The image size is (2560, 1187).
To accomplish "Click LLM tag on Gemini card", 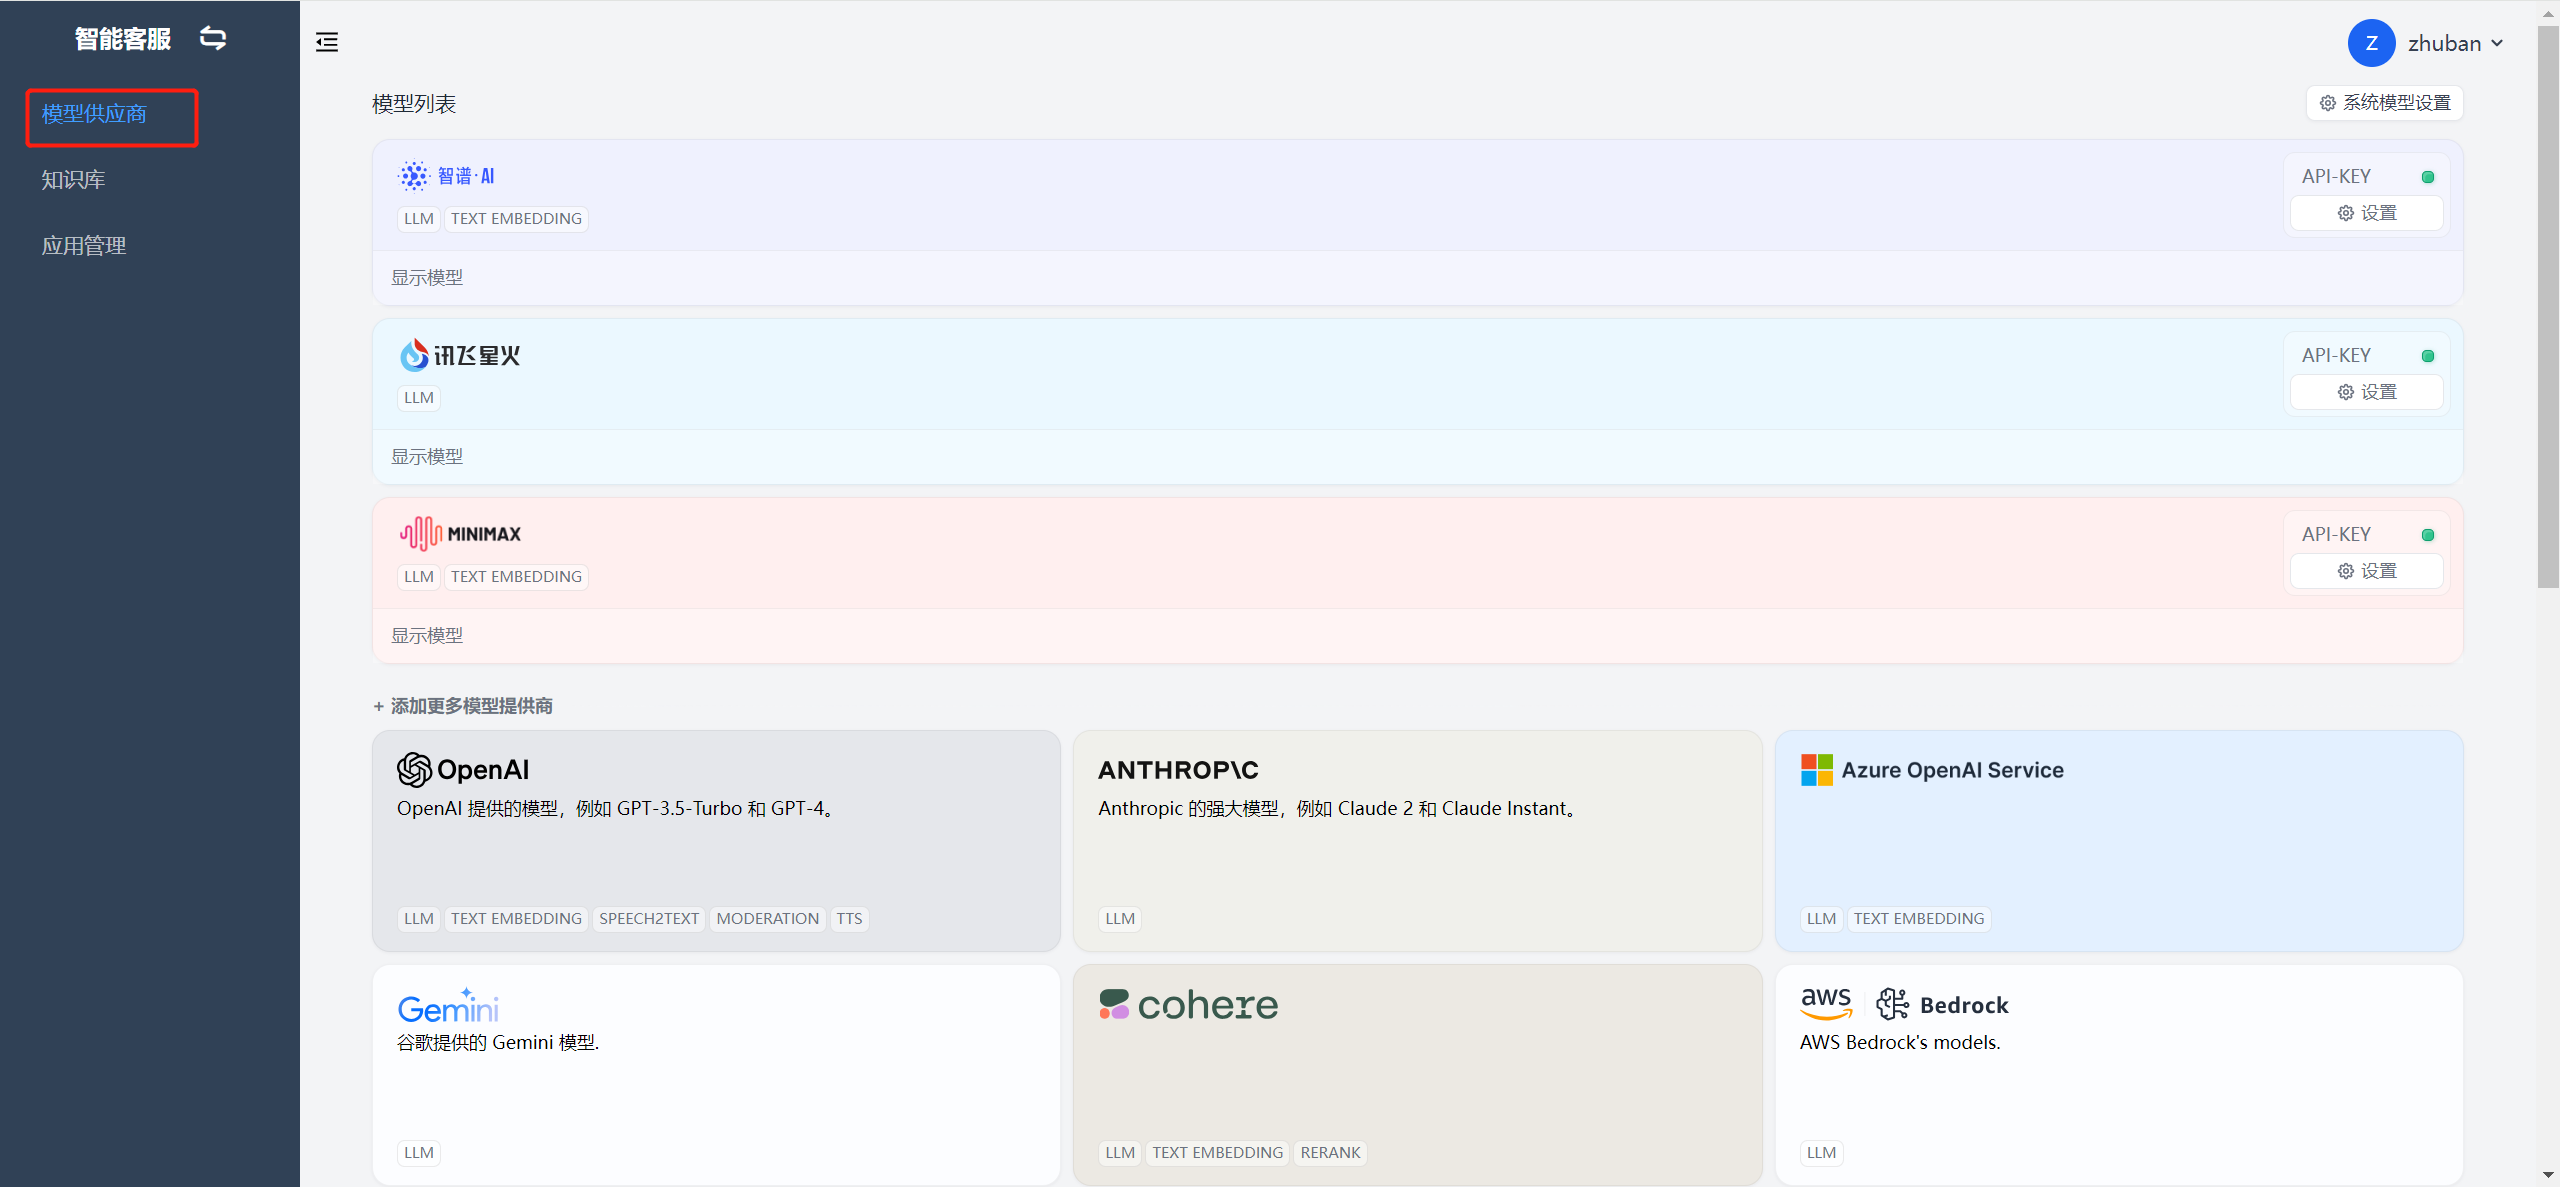I will click(419, 1153).
